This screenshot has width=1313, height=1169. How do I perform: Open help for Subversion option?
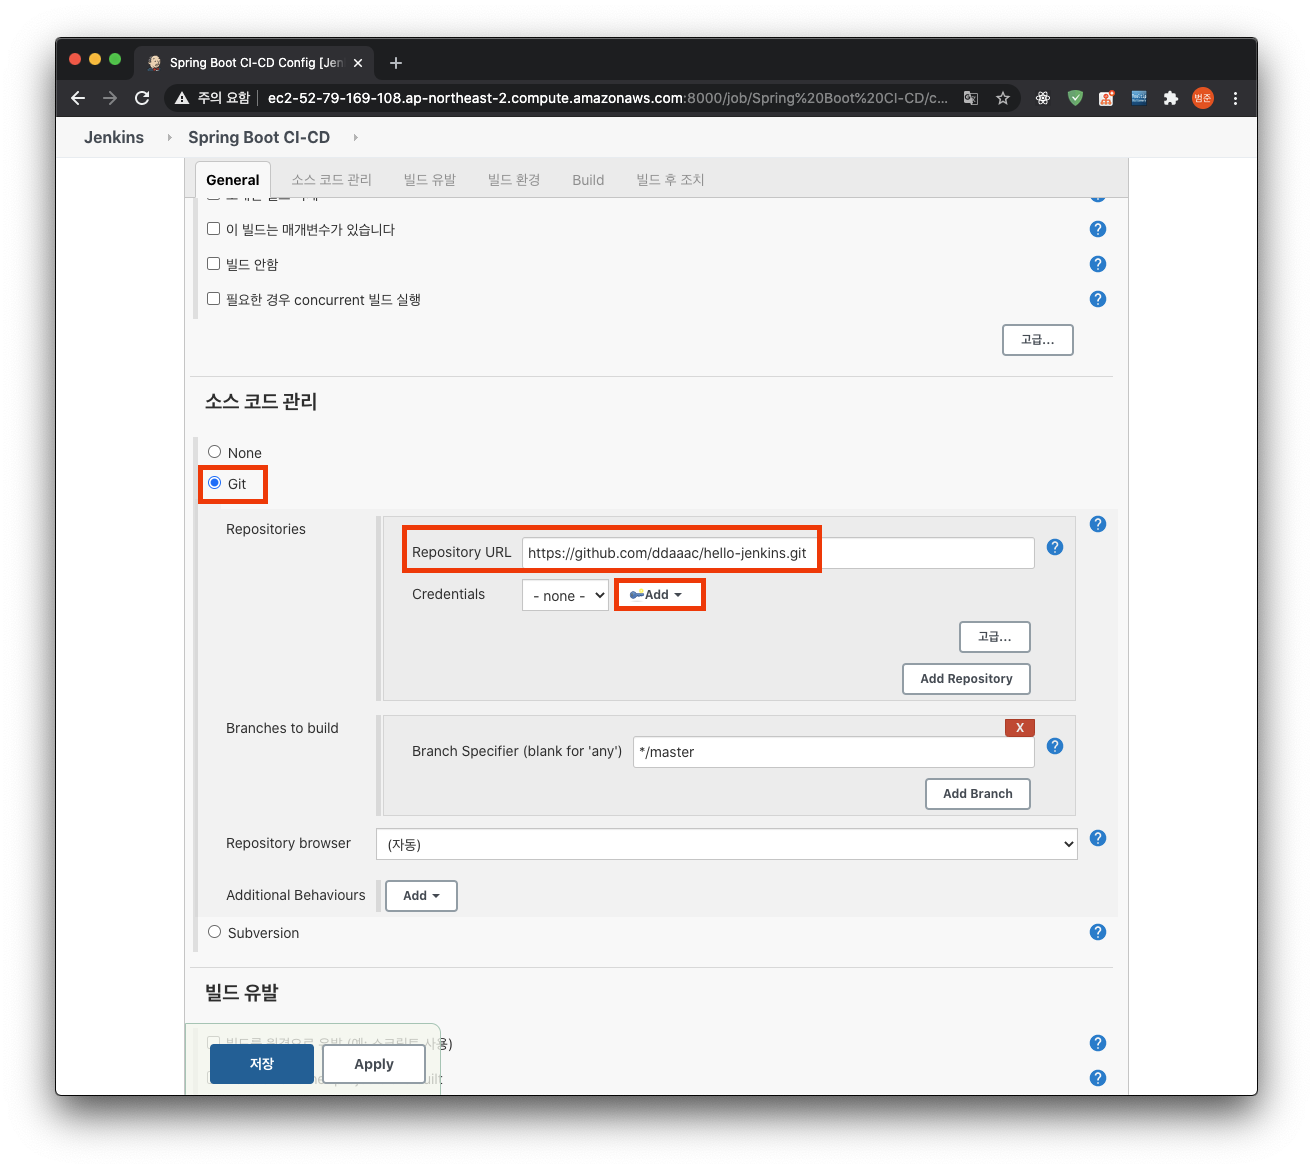(x=1098, y=932)
